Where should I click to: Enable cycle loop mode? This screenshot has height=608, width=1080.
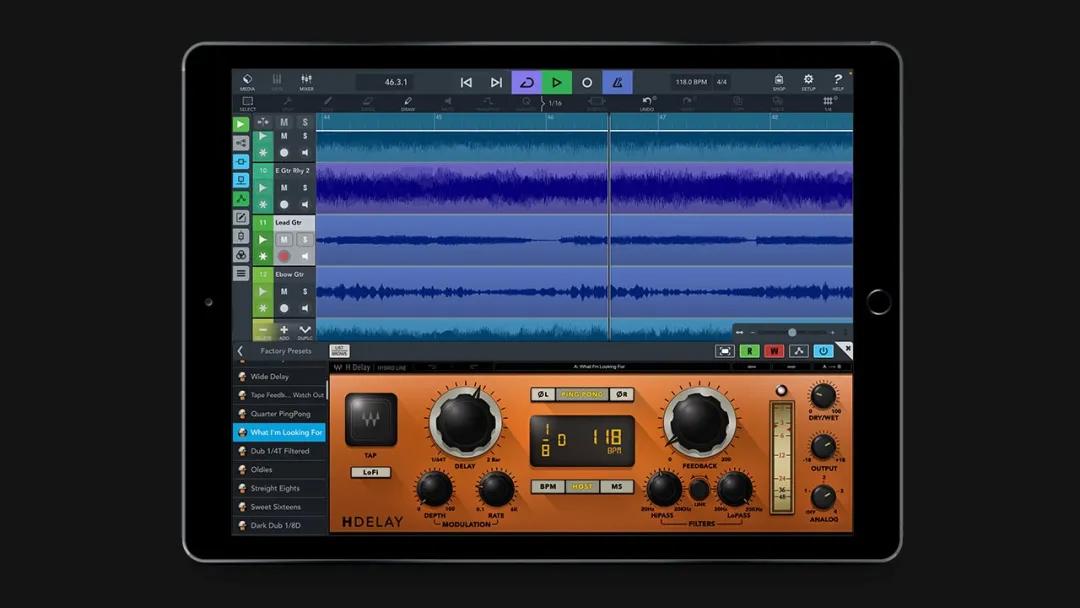(x=525, y=82)
